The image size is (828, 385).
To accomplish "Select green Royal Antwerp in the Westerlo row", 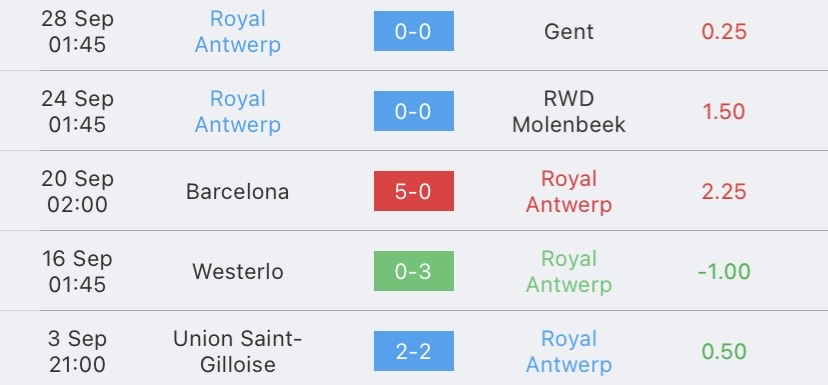I will 569,271.
